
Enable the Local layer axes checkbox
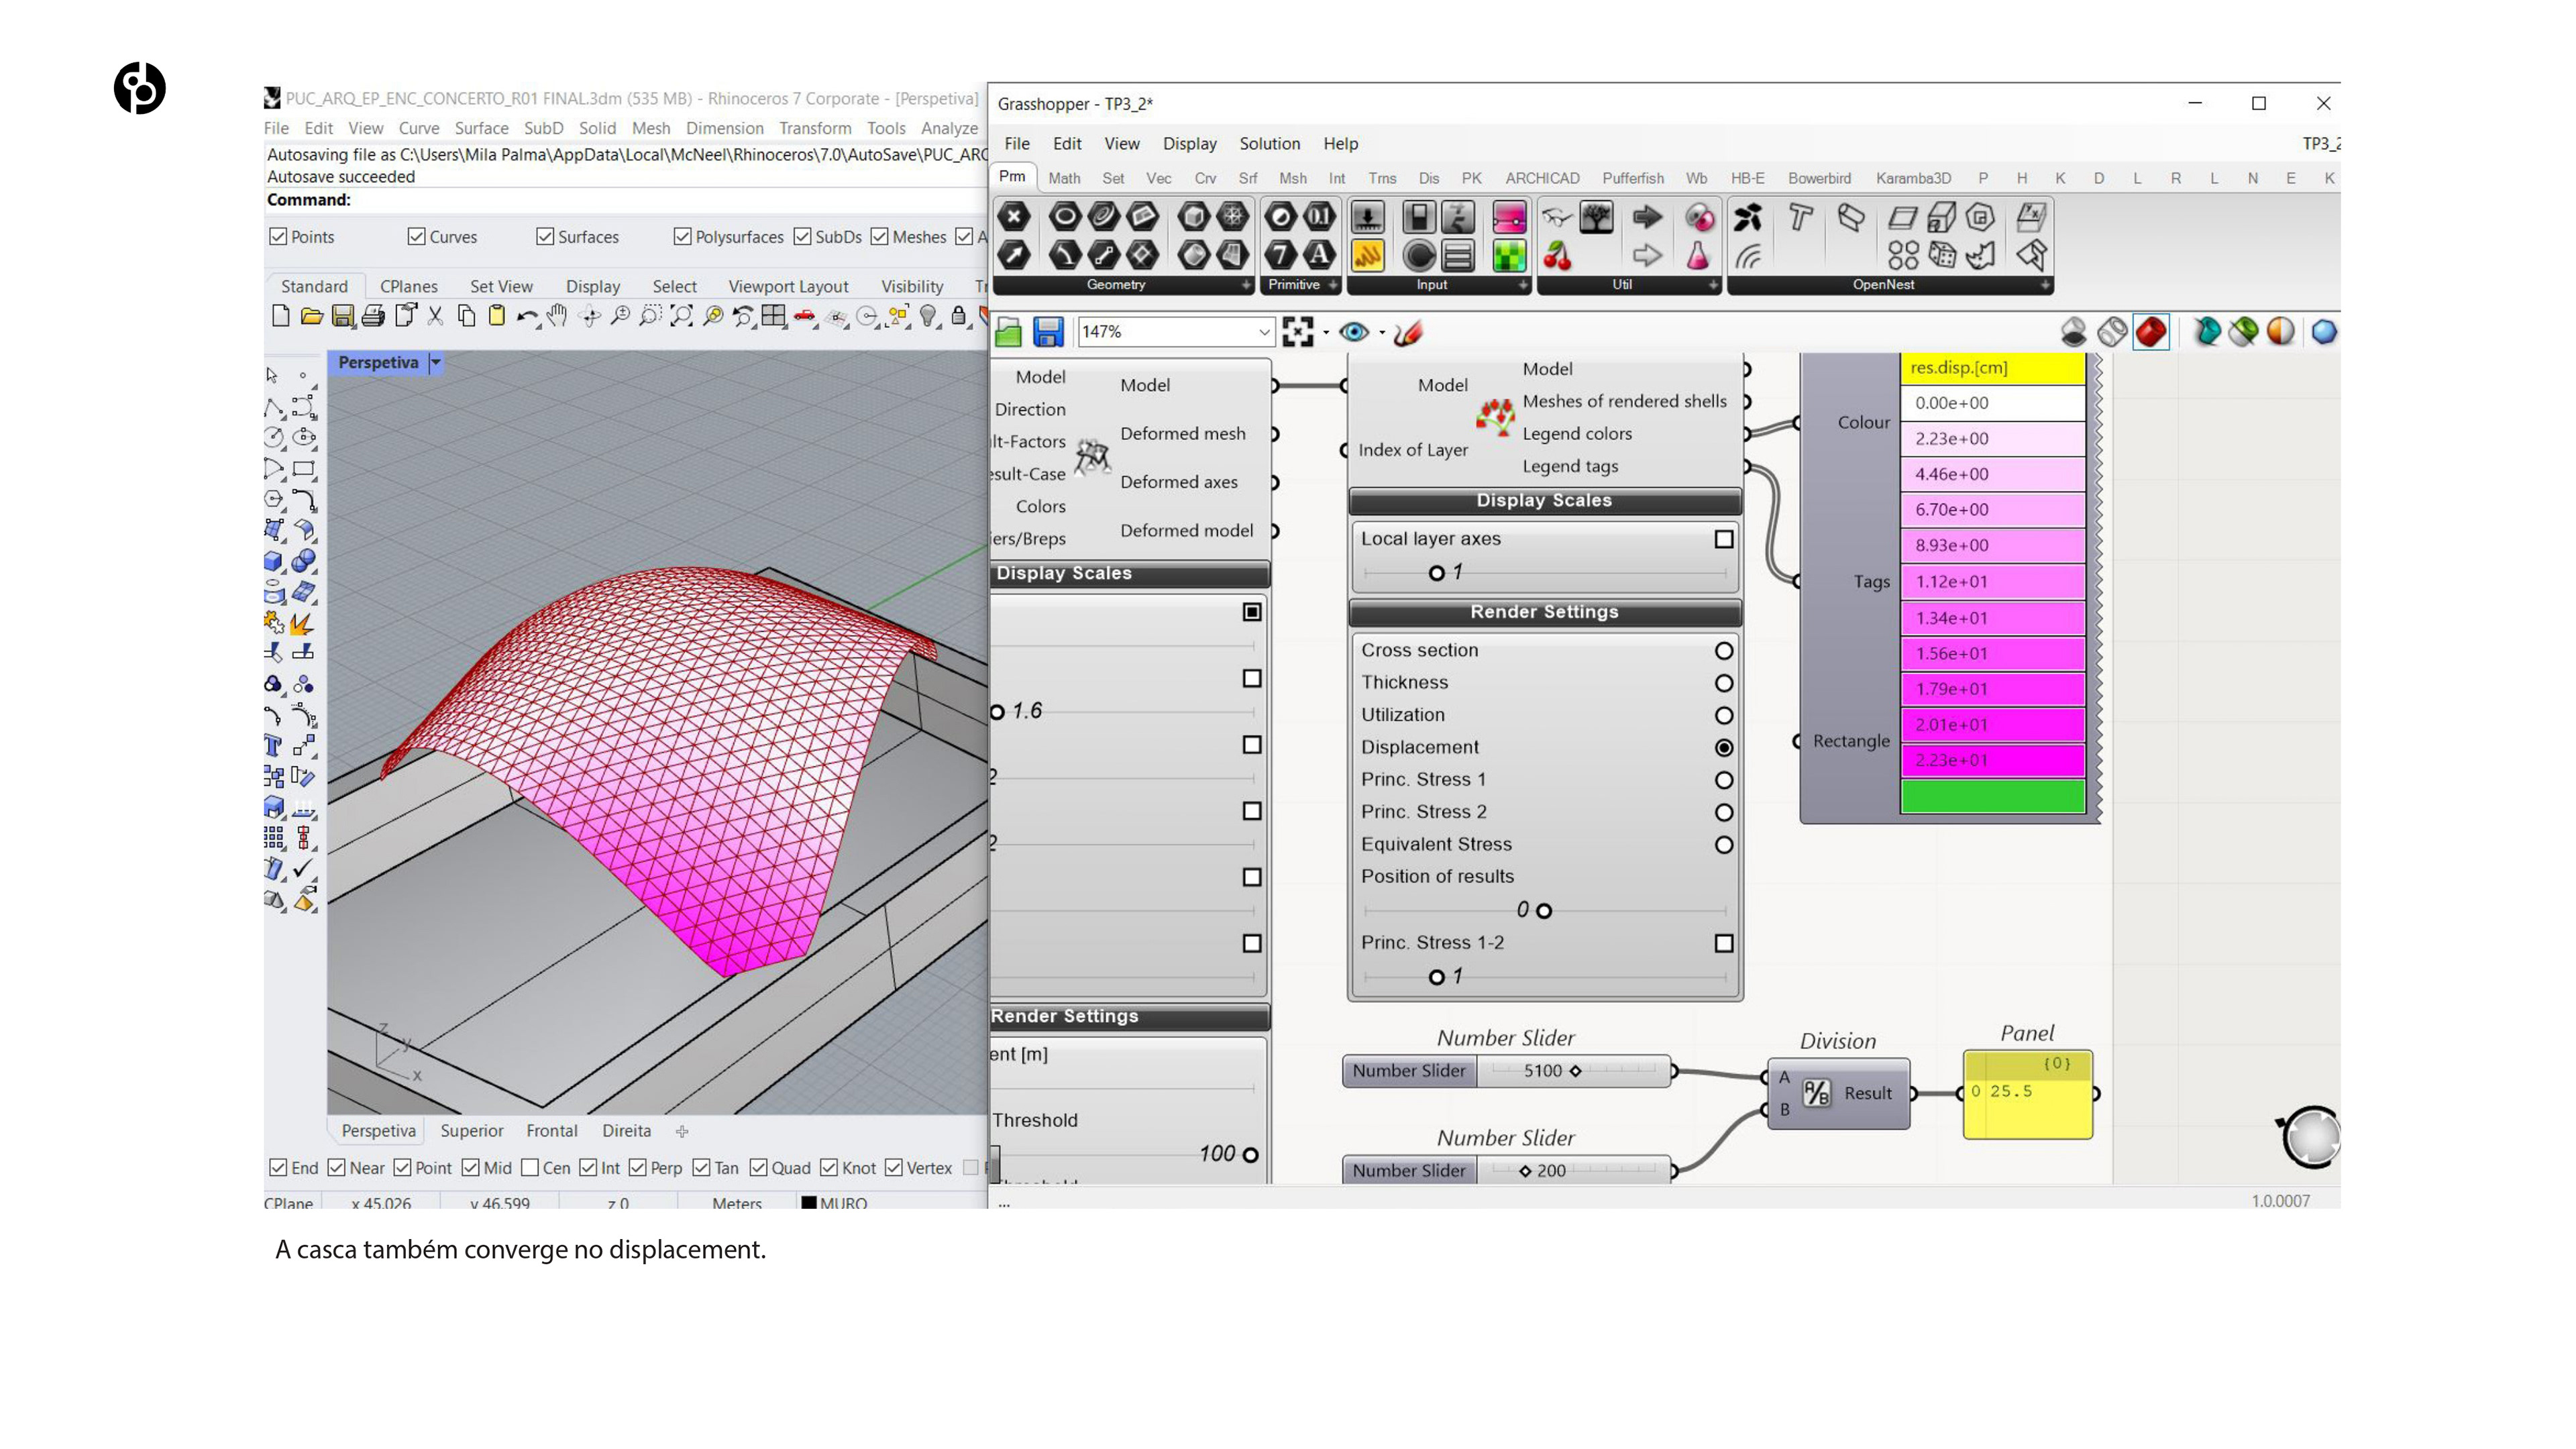coord(1723,539)
